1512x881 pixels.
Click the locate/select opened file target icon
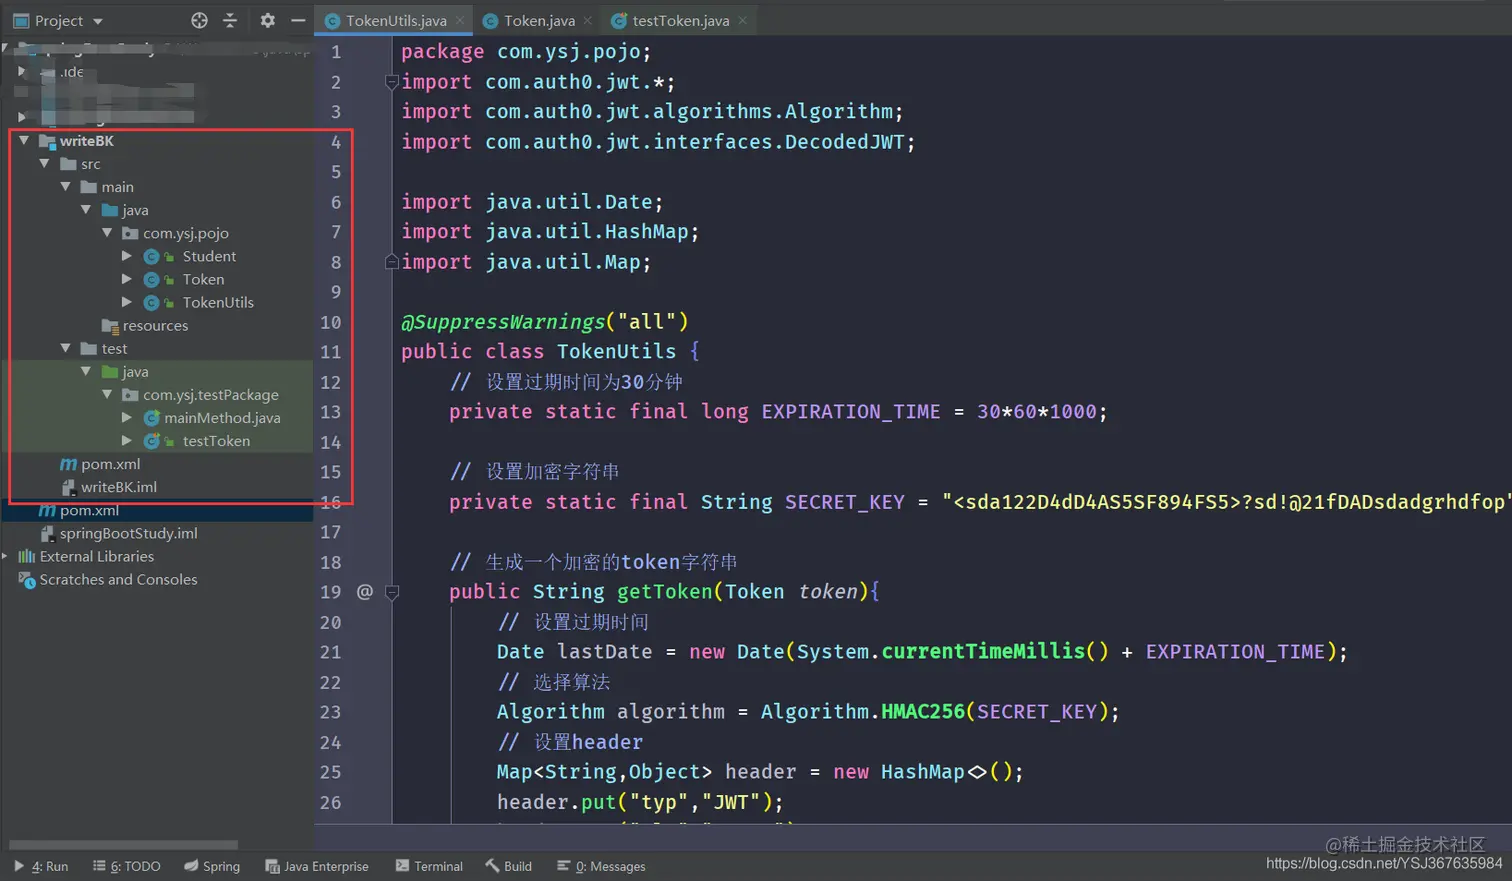point(199,20)
